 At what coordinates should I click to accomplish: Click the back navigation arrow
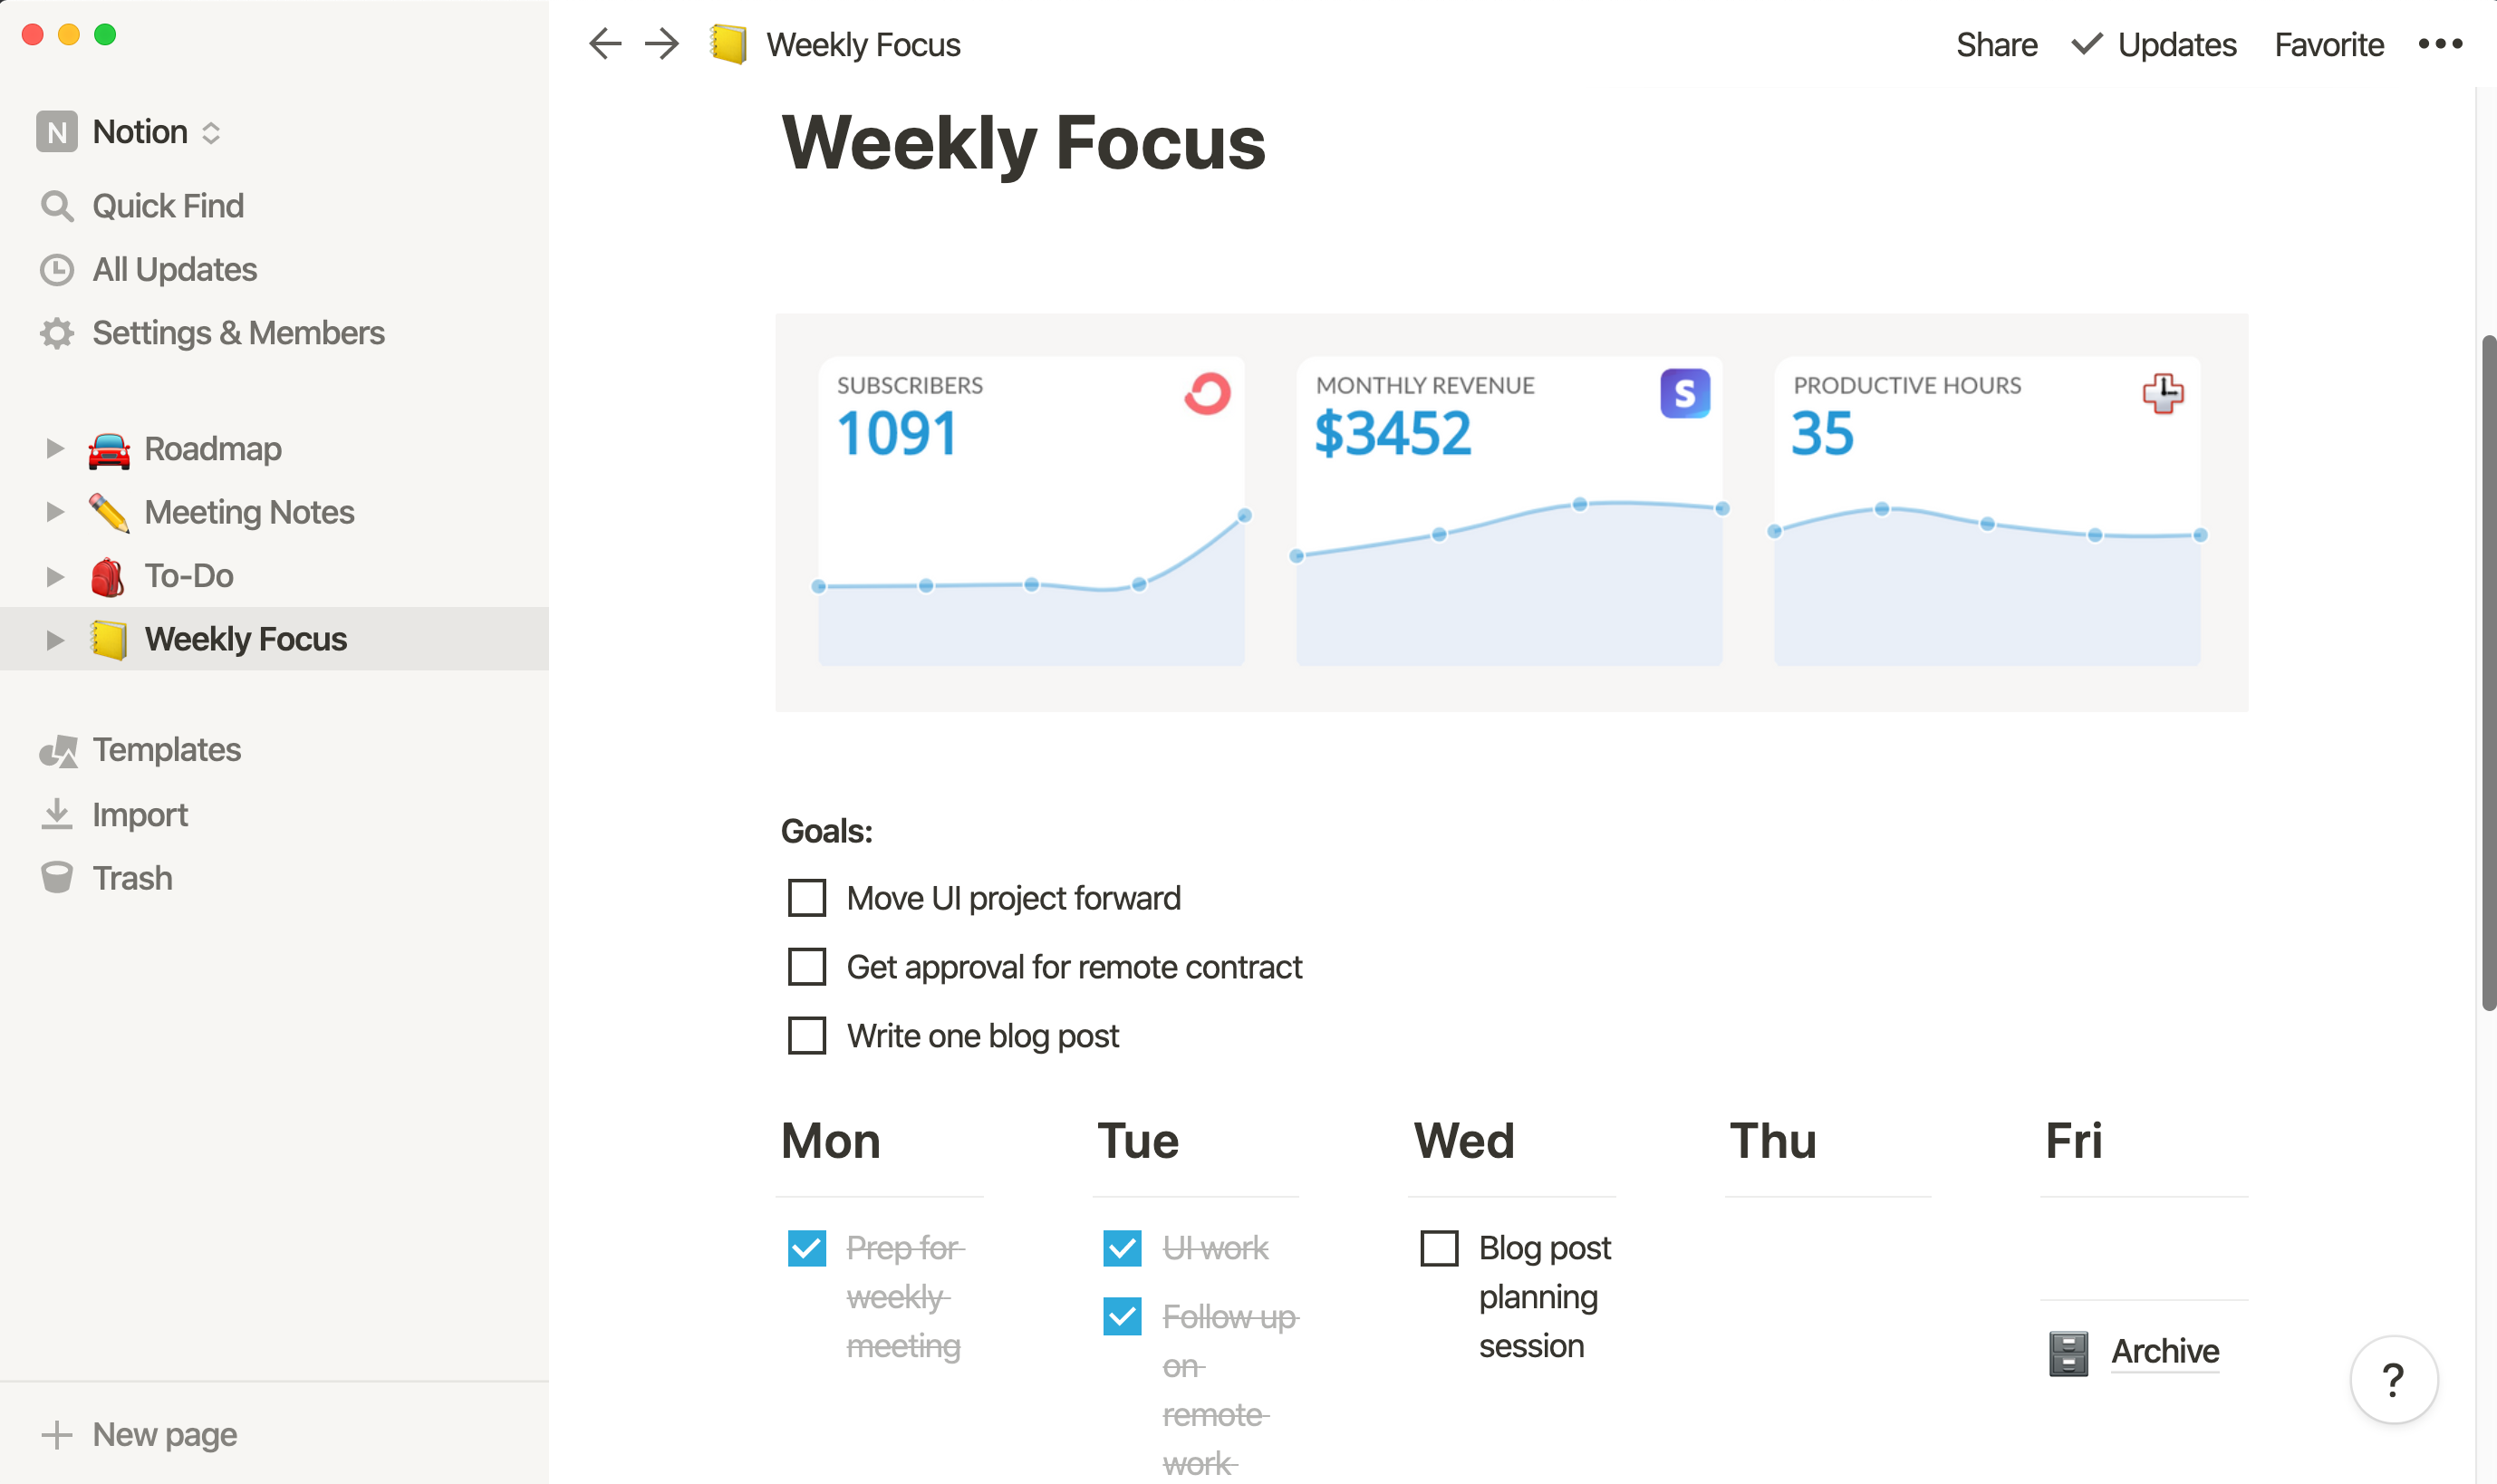tap(607, 44)
